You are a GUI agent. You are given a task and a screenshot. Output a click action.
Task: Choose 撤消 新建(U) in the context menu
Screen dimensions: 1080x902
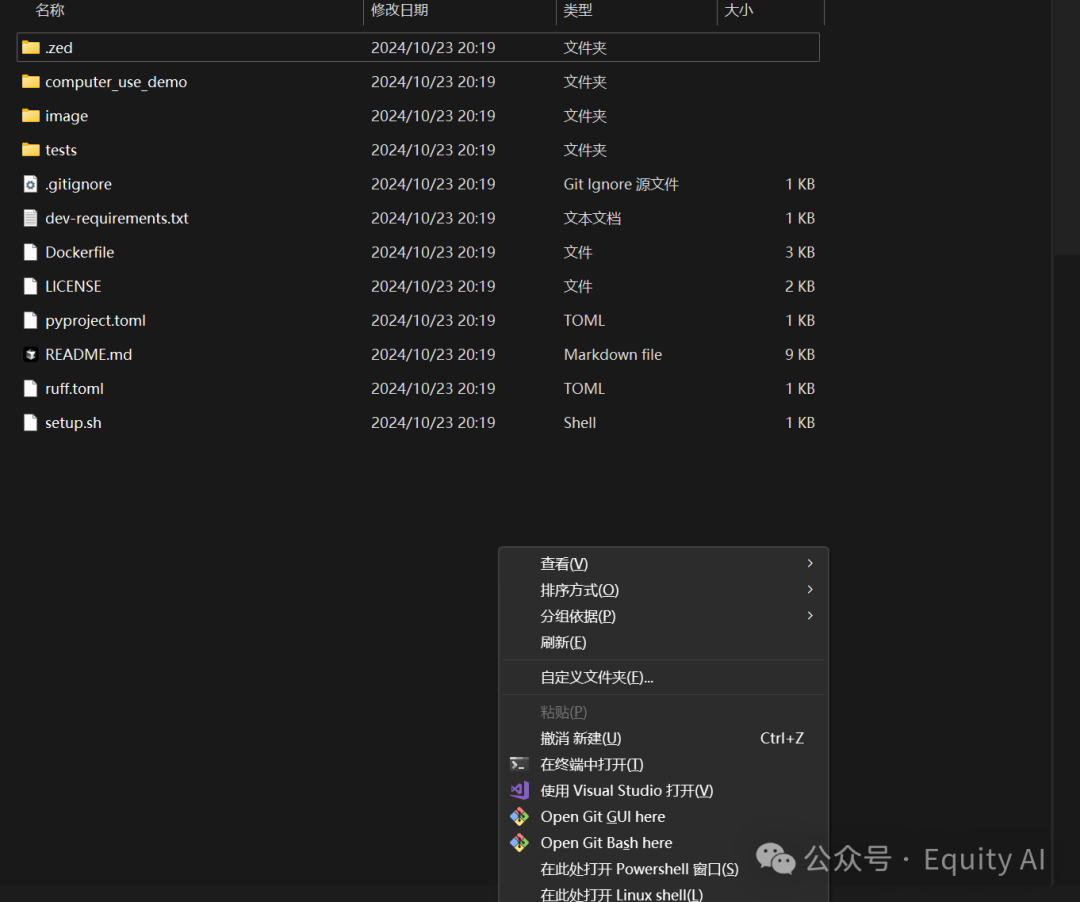tap(664, 738)
